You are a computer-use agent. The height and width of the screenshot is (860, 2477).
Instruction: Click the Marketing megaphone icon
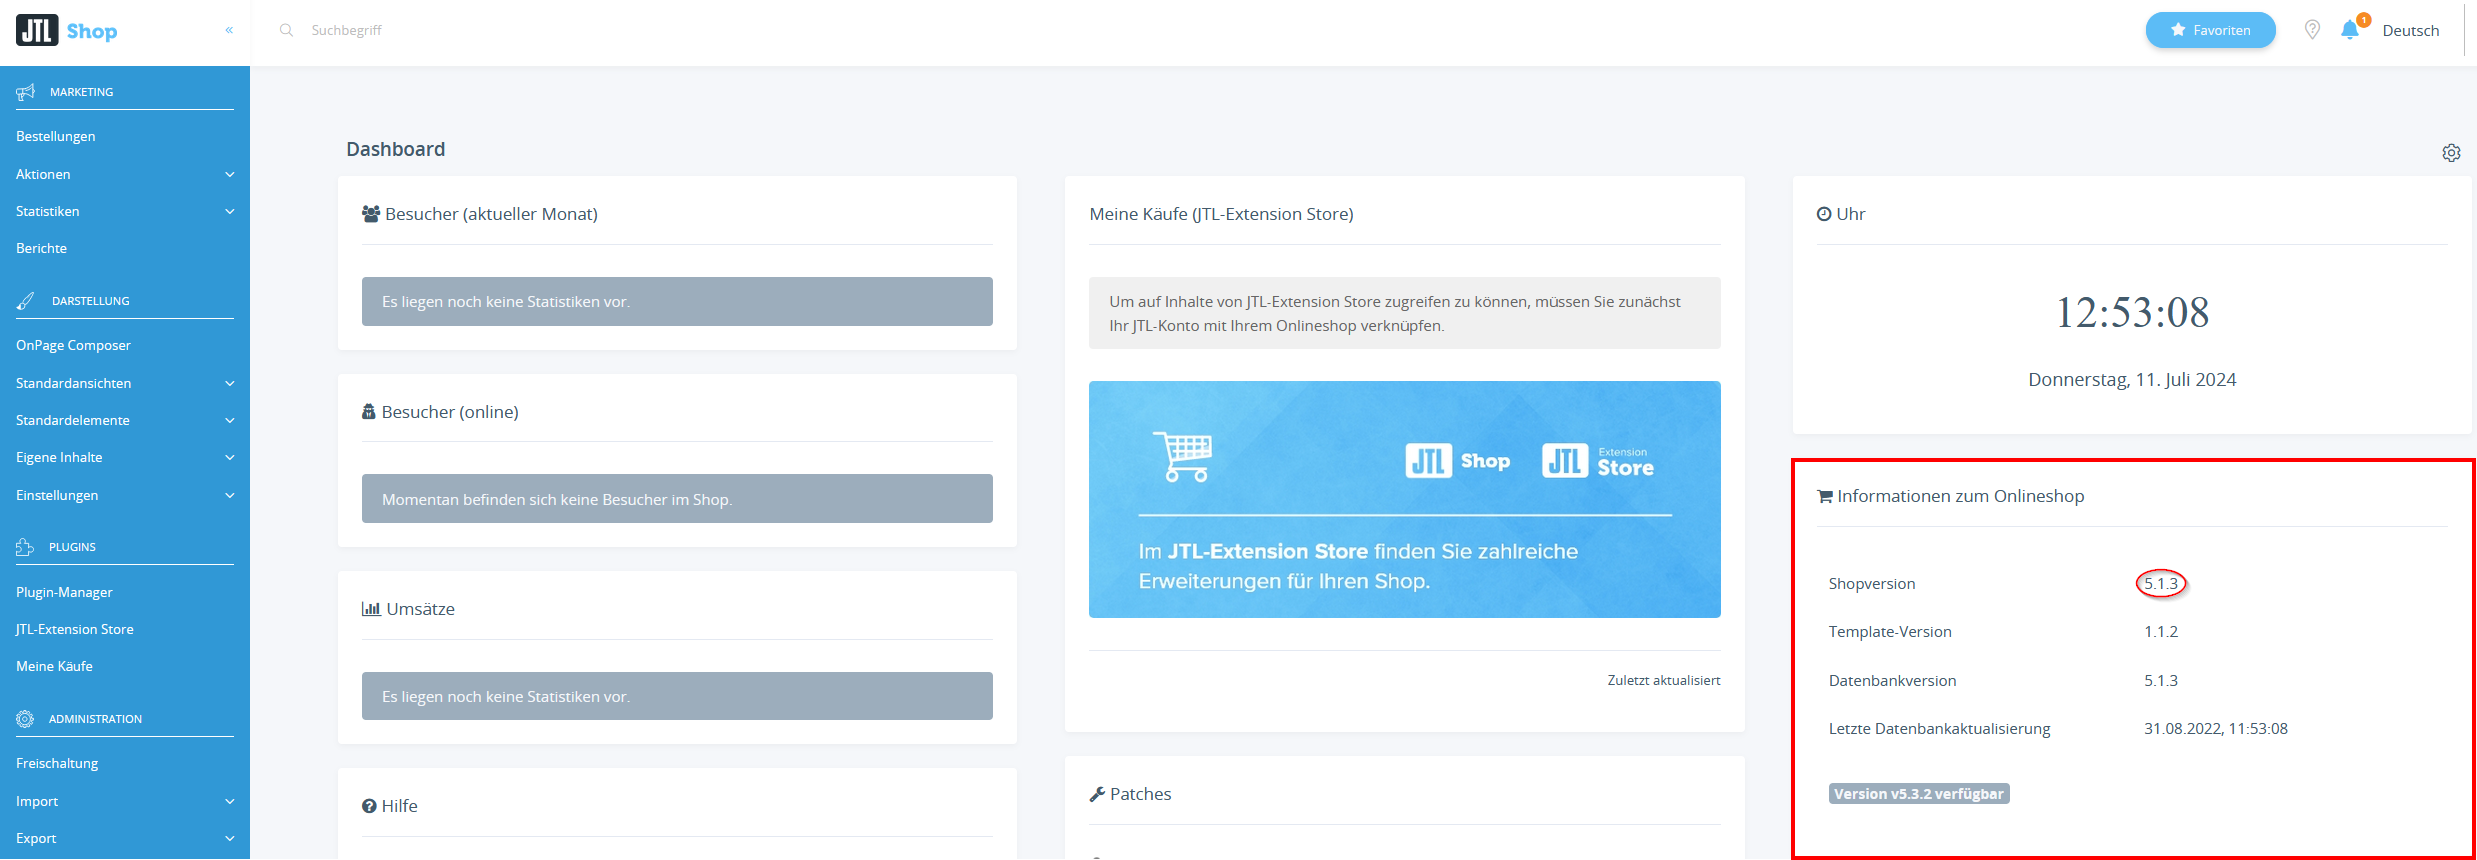[26, 92]
